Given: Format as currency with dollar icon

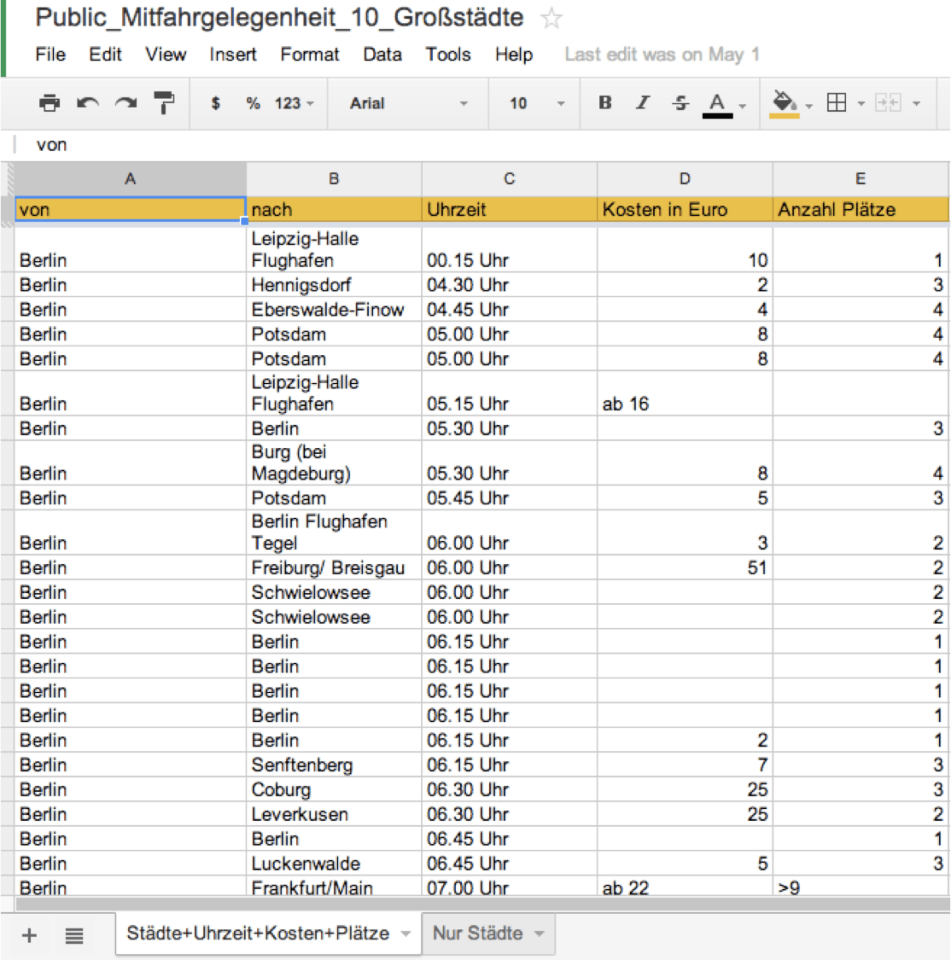Looking at the screenshot, I should point(215,103).
